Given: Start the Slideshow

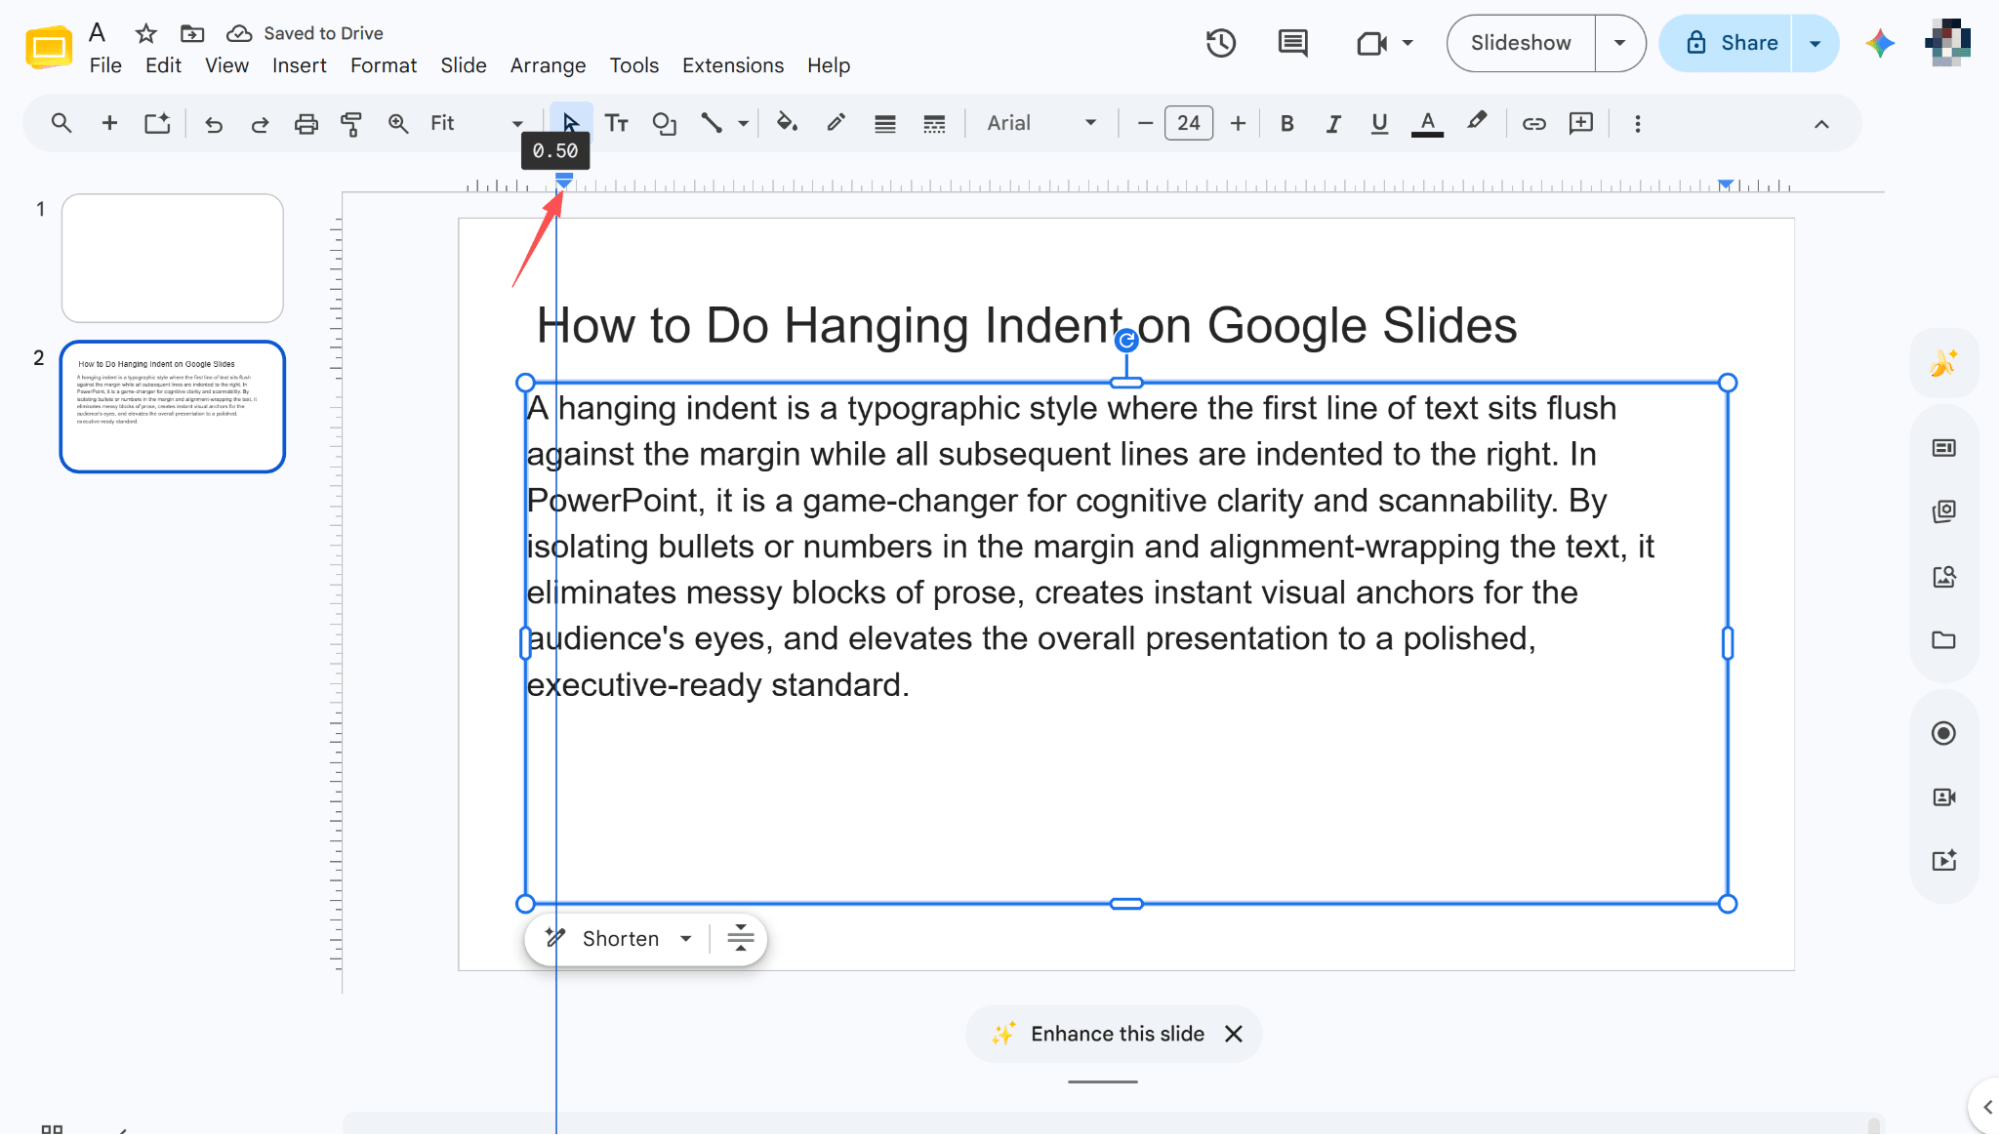Looking at the screenshot, I should (x=1520, y=43).
